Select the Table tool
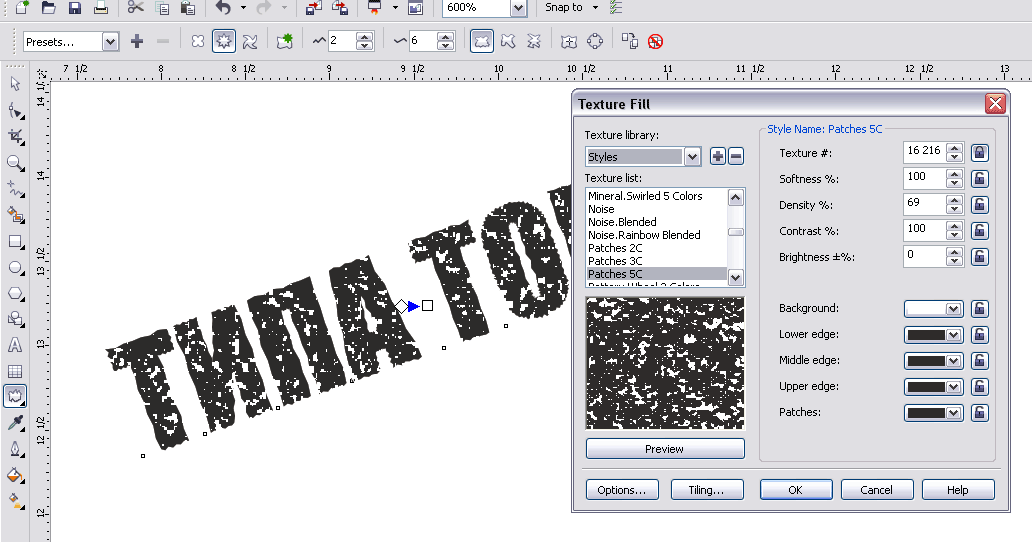1032x542 pixels. pos(15,372)
